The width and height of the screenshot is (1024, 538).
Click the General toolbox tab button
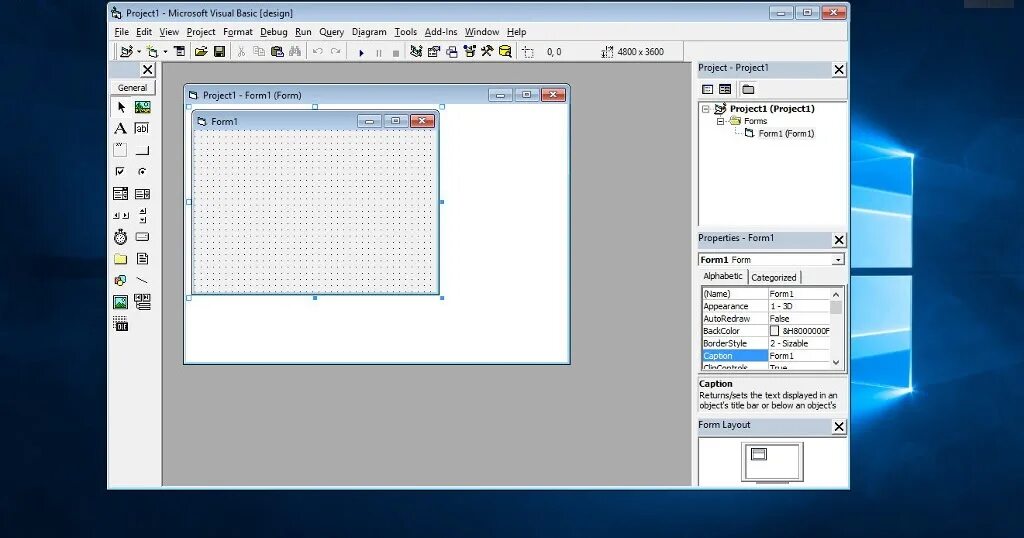[133, 87]
